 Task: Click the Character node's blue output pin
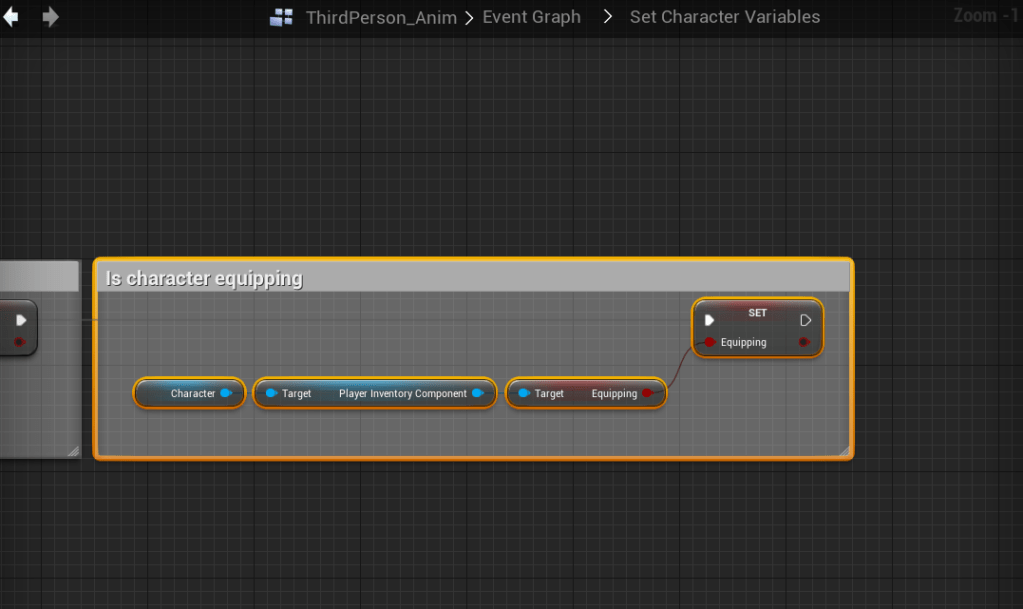click(226, 393)
